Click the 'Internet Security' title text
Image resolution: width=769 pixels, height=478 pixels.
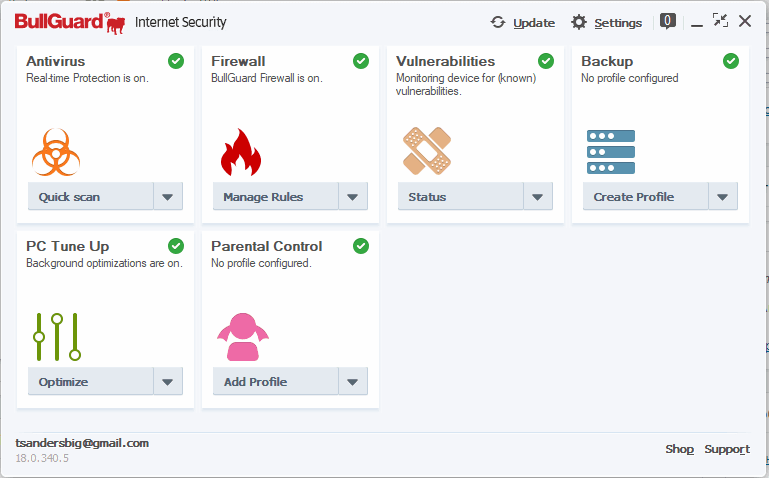point(180,22)
